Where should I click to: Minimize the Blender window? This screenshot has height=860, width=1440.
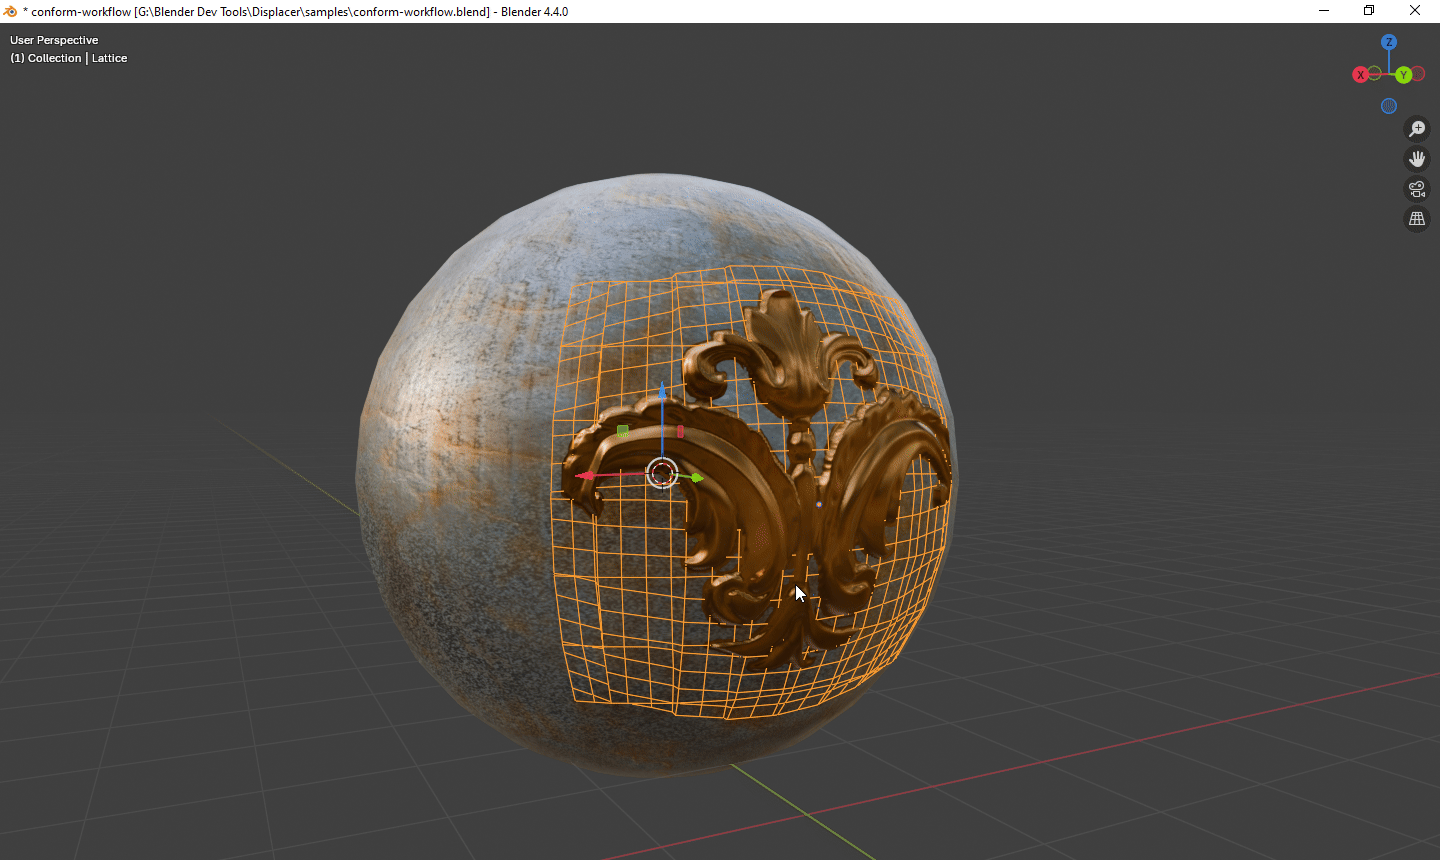[x=1324, y=11]
